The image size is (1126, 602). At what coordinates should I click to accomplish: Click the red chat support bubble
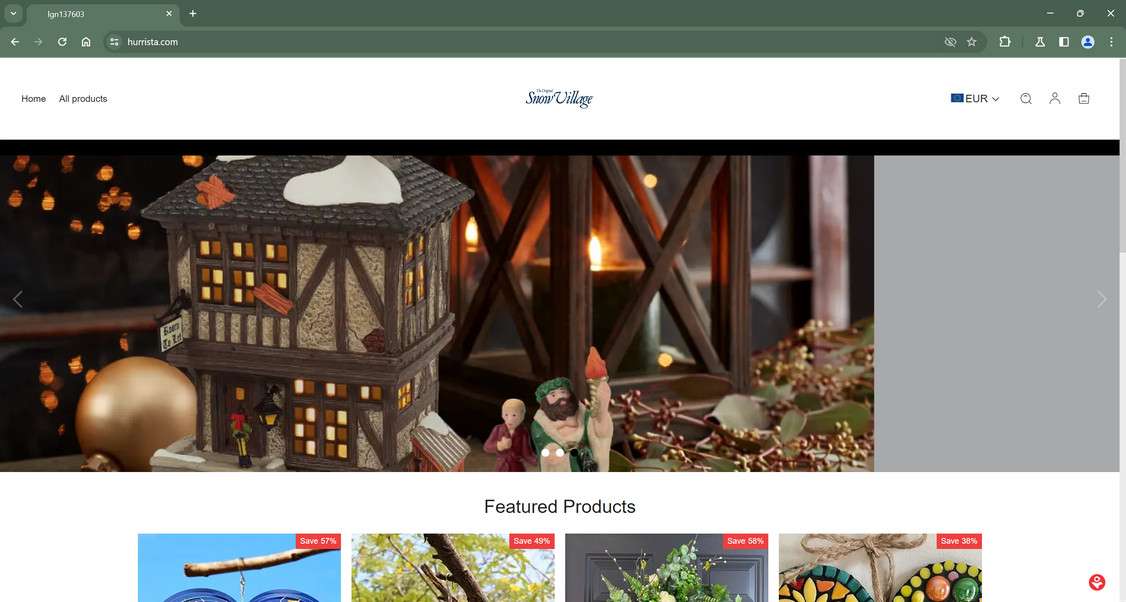(x=1097, y=582)
